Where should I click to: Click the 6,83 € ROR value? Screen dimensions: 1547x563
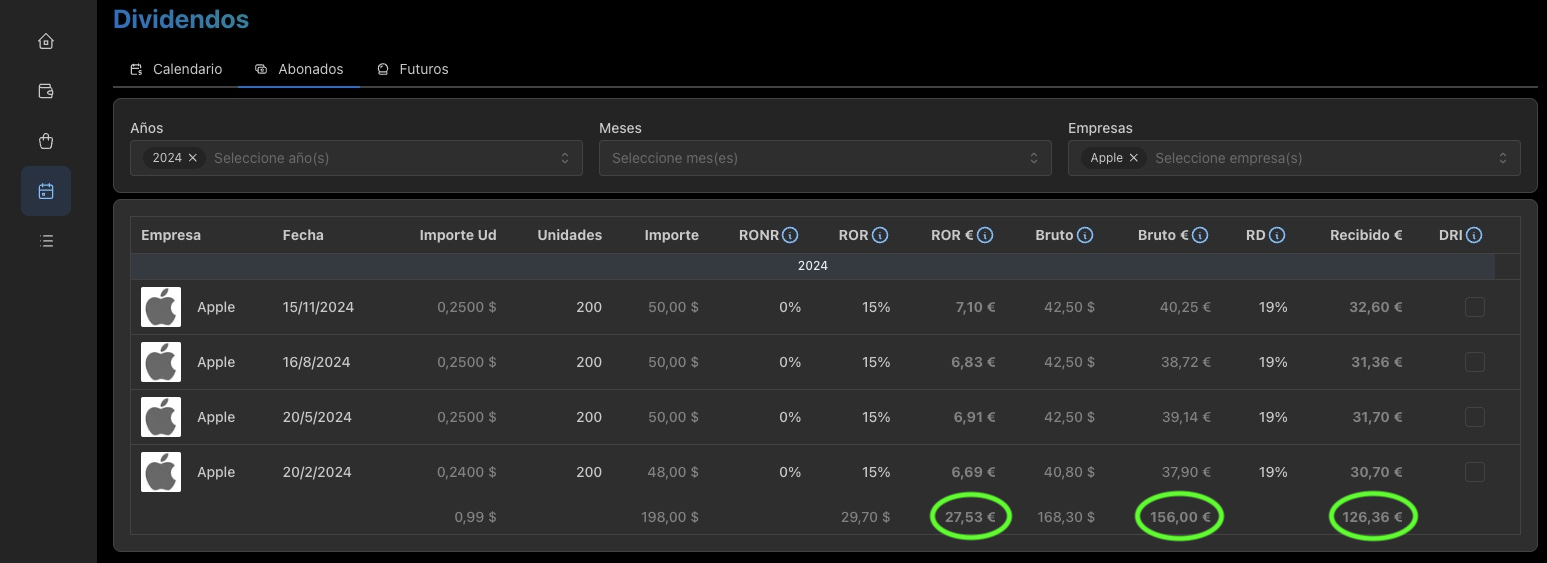click(x=971, y=362)
